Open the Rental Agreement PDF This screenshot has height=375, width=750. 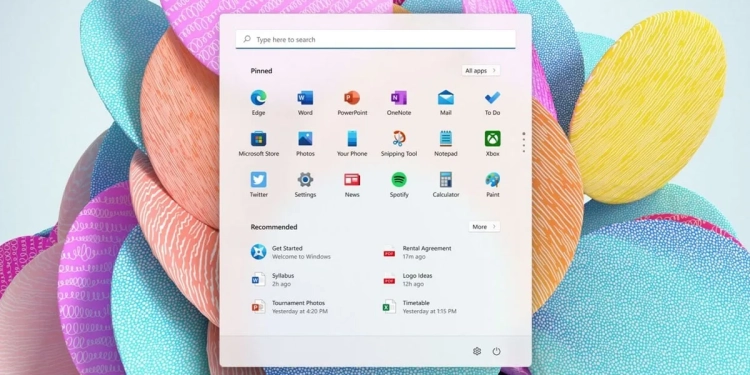tap(417, 252)
